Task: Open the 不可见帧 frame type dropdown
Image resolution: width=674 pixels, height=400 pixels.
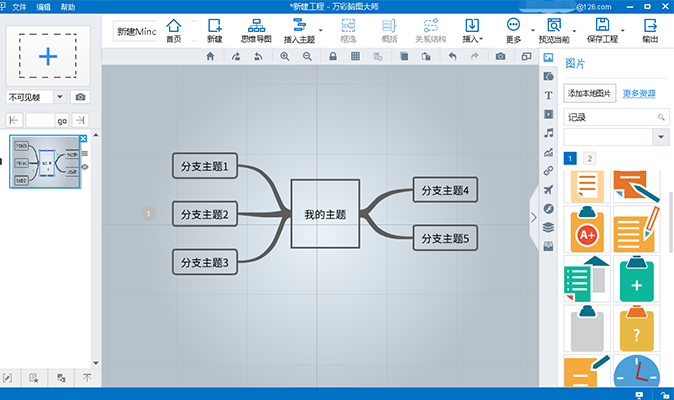Action: pos(60,97)
